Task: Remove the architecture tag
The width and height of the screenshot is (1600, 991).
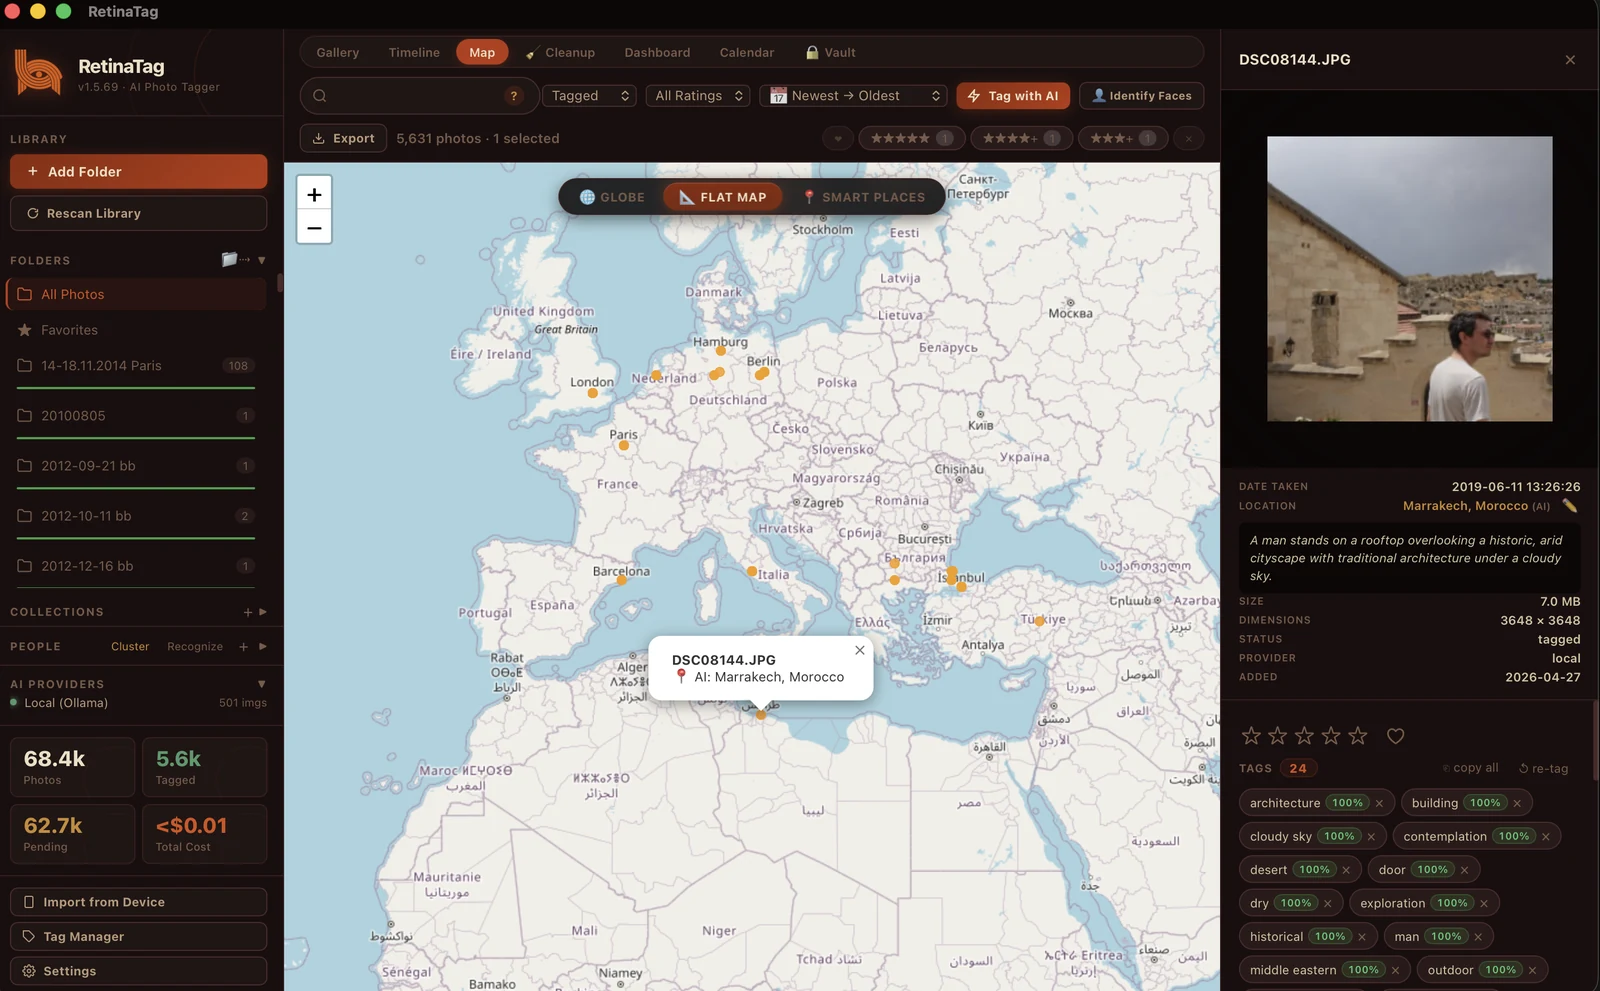Action: click(1379, 803)
